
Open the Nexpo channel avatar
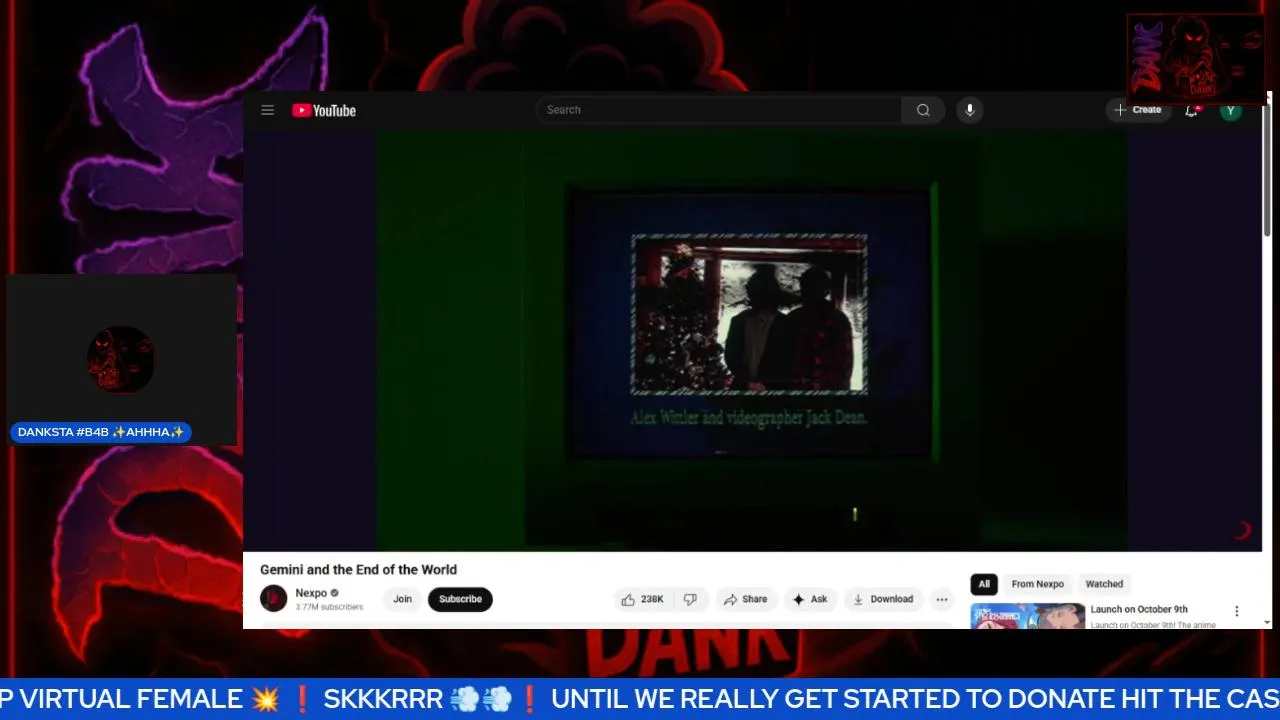coord(273,598)
